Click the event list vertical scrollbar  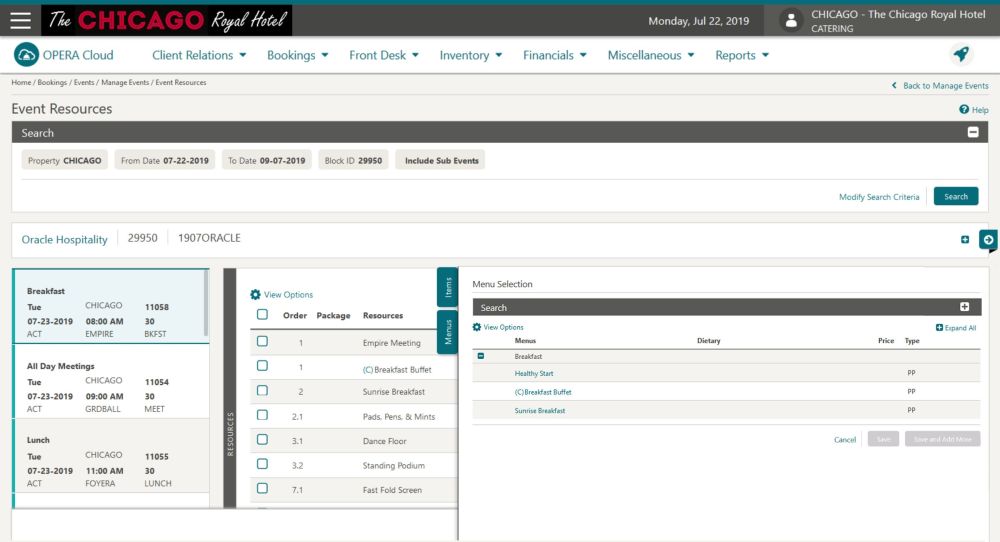point(206,303)
